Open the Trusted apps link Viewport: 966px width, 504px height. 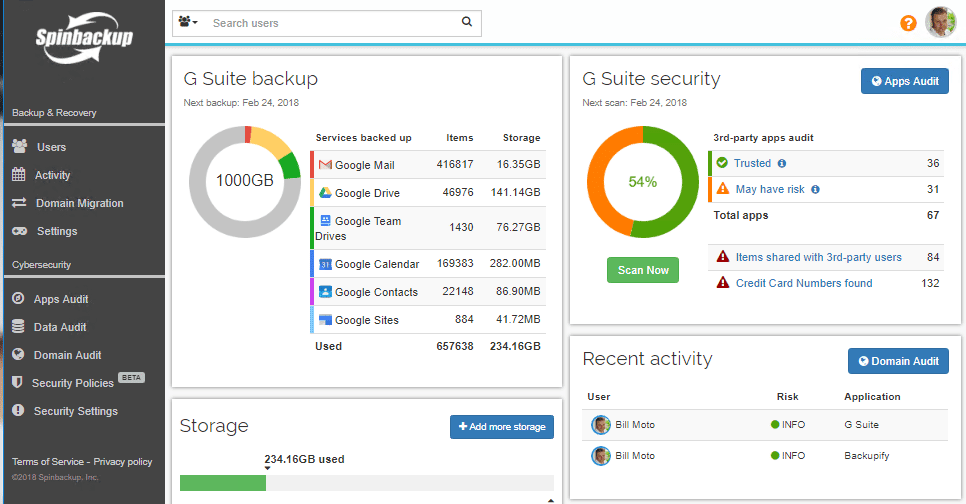pos(752,163)
